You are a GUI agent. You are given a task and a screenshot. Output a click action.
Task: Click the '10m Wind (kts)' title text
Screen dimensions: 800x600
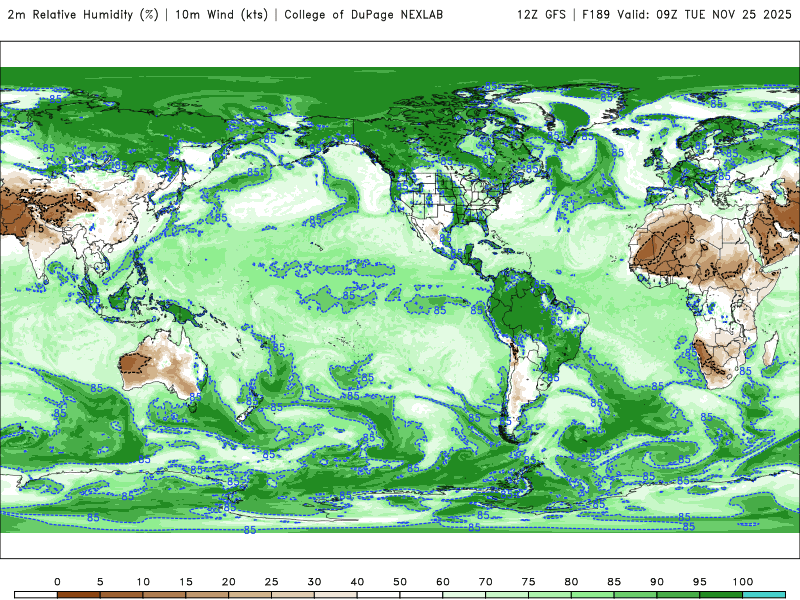221,14
